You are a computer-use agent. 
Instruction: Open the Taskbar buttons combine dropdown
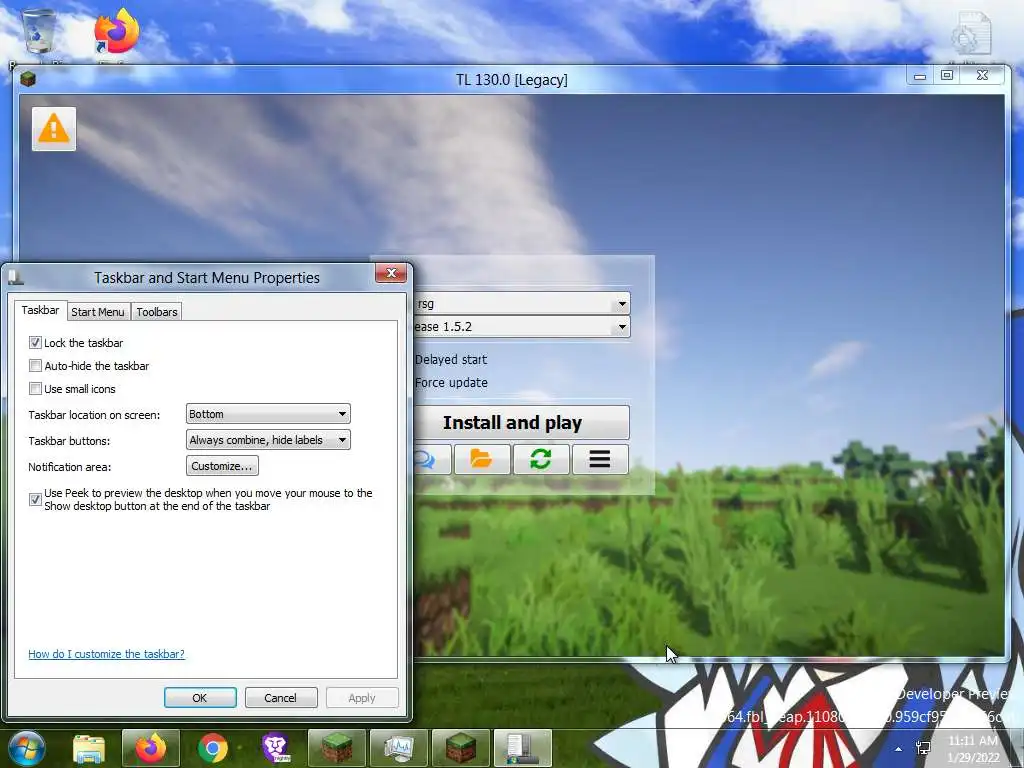268,440
